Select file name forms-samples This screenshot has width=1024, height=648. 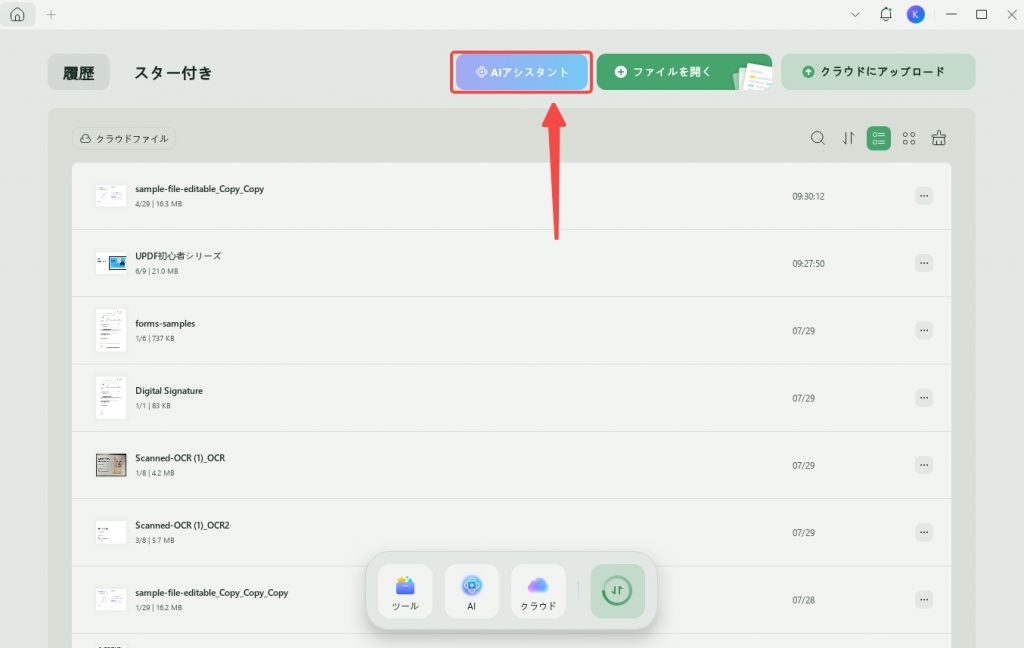tap(165, 323)
